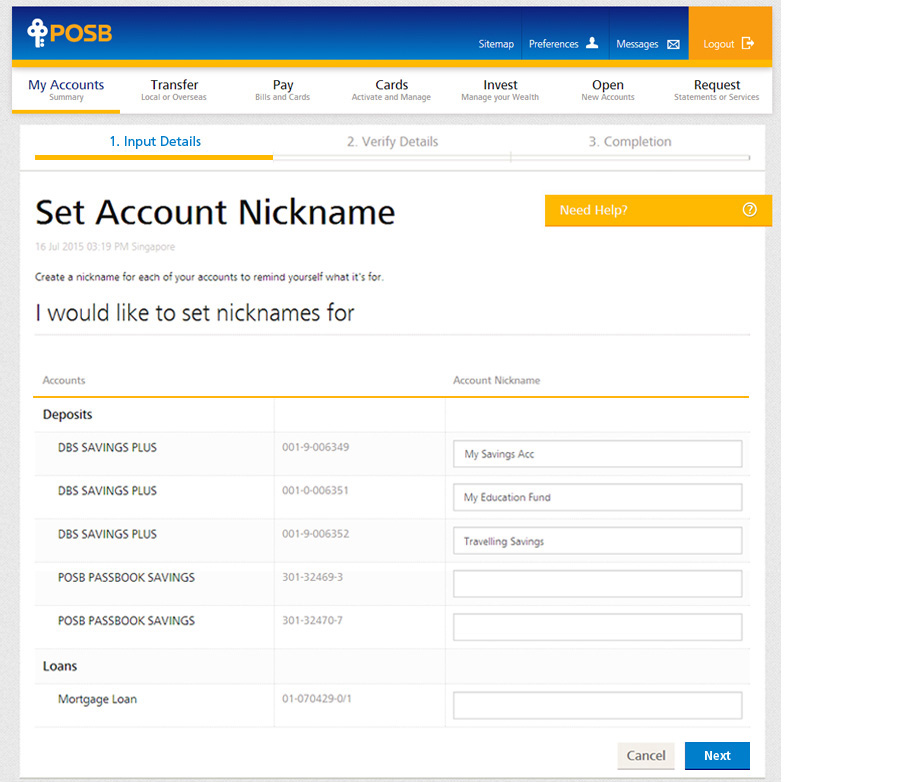
Task: Click the Cancel button
Action: point(645,756)
